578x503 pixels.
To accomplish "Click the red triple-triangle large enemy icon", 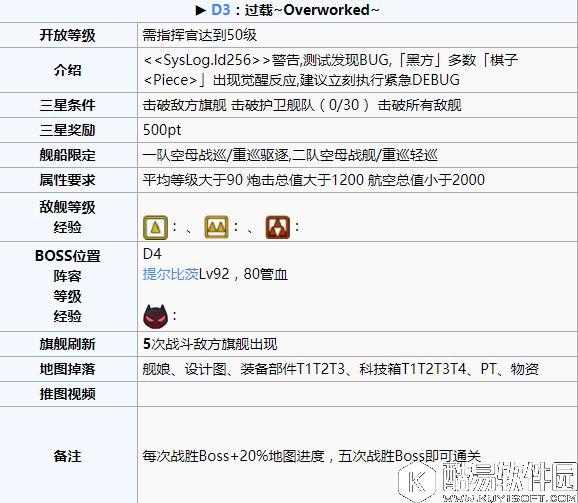I will point(278,227).
